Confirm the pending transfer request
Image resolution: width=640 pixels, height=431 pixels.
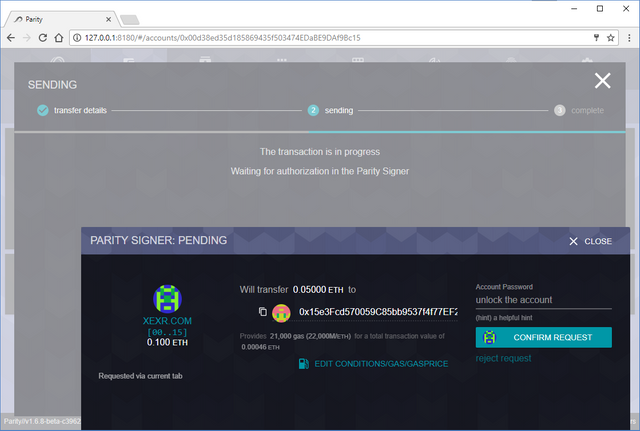pyautogui.click(x=544, y=338)
